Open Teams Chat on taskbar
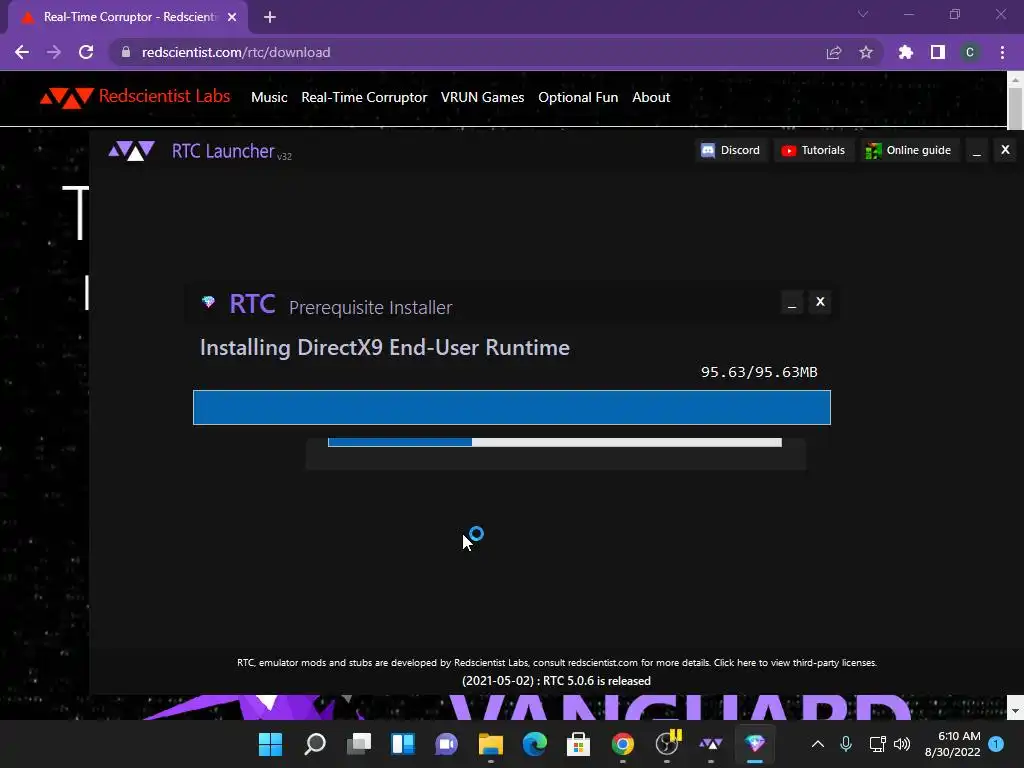The width and height of the screenshot is (1024, 768). pyautogui.click(x=447, y=744)
